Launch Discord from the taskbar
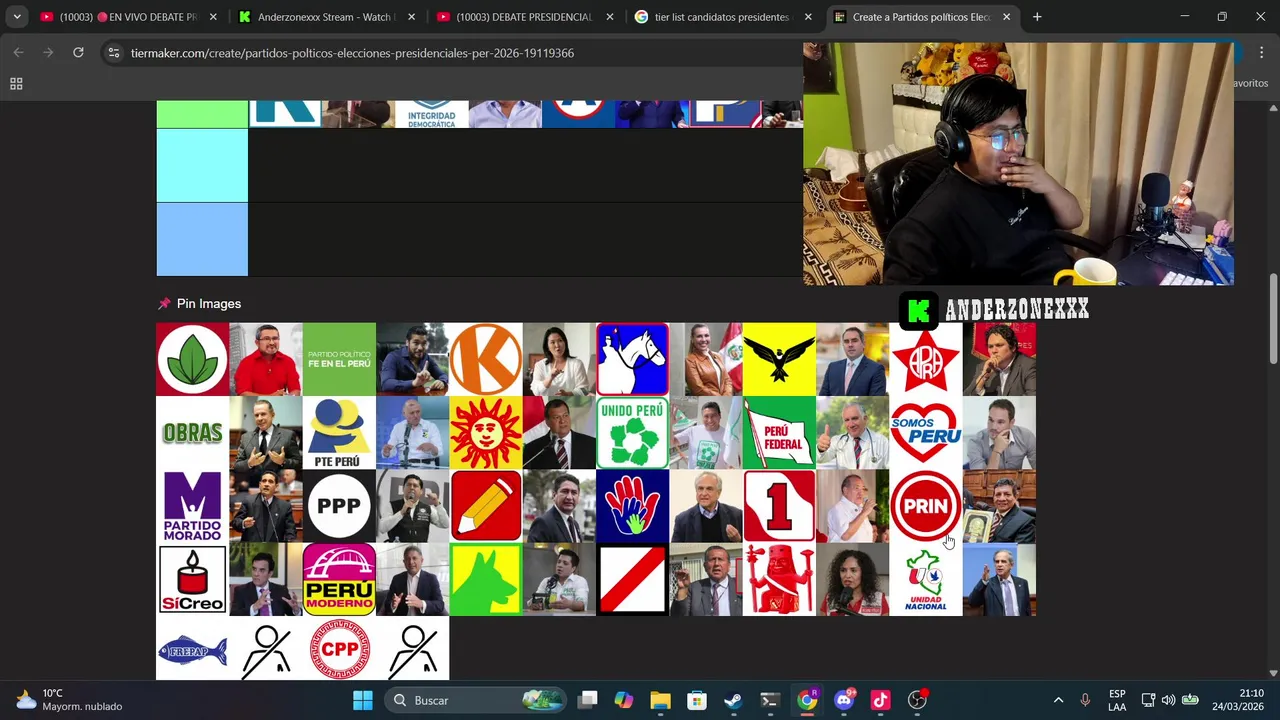 843,700
